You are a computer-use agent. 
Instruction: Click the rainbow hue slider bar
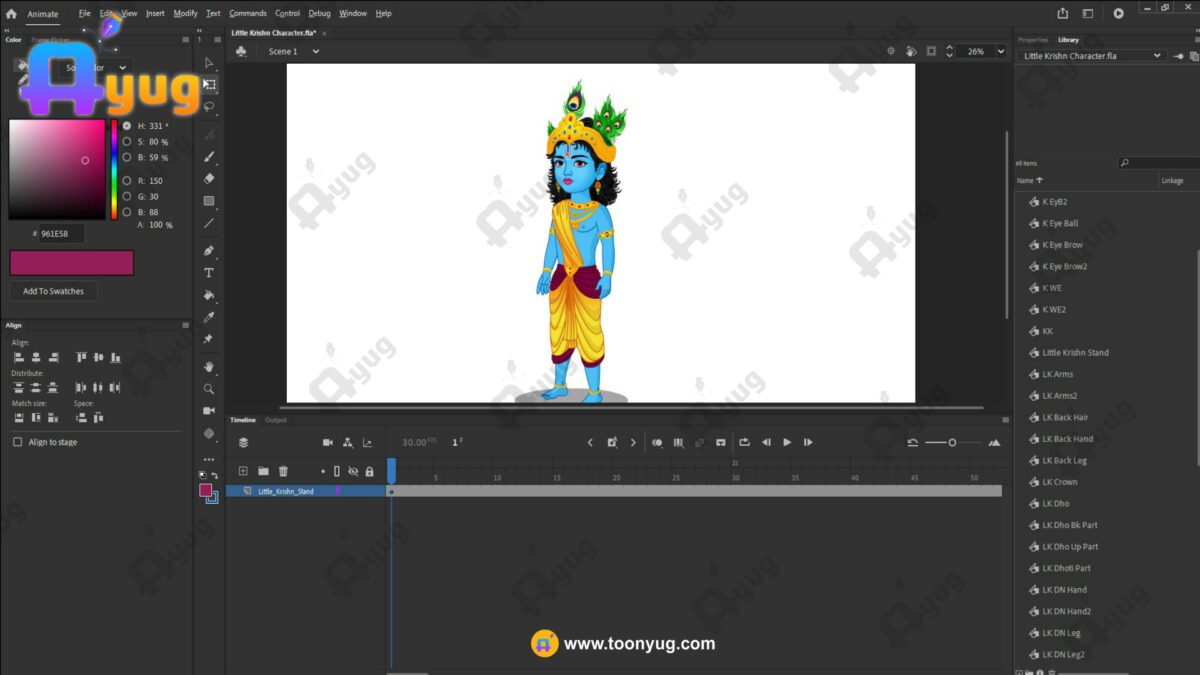[114, 169]
